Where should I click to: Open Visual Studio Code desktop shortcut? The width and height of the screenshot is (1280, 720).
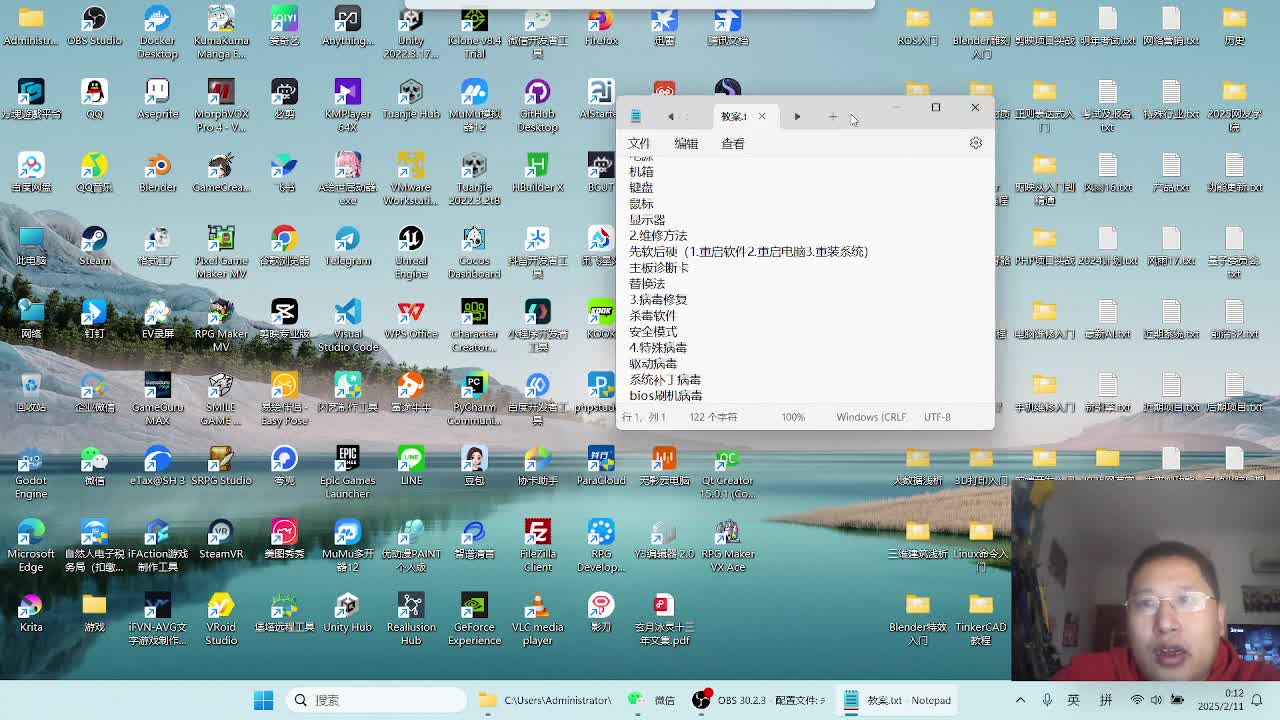point(347,327)
